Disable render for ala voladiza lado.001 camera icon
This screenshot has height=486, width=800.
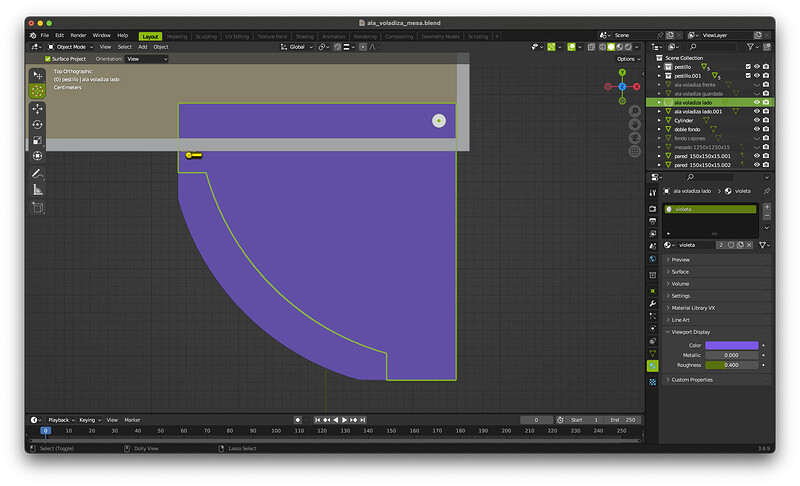766,111
